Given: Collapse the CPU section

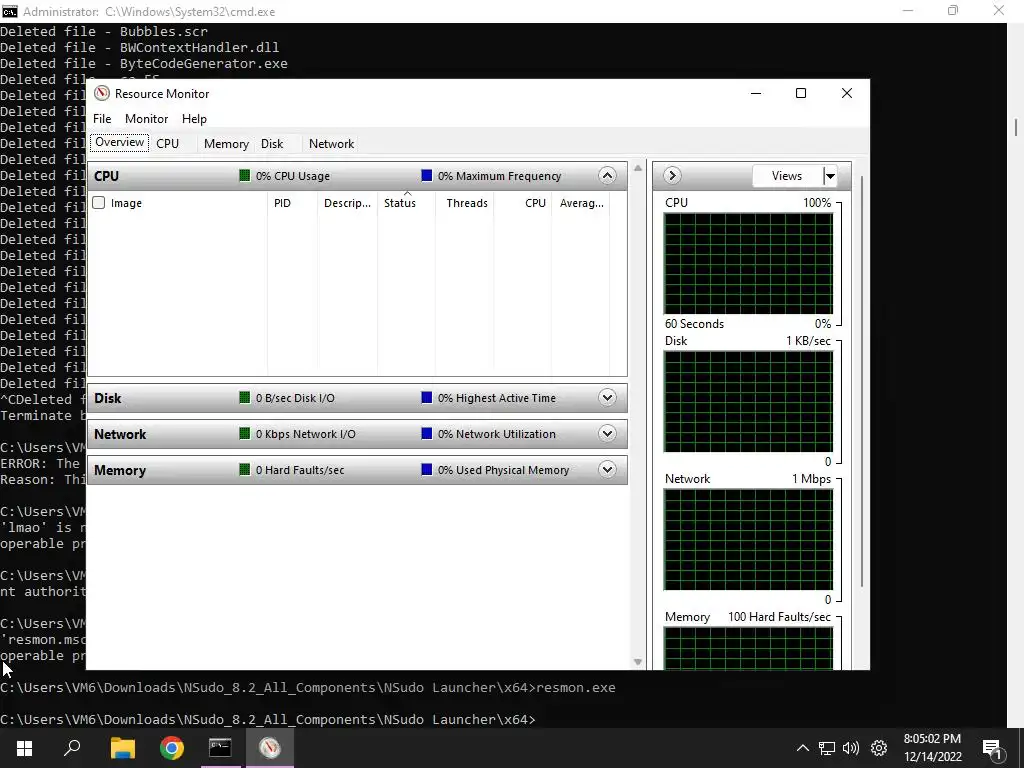Looking at the screenshot, I should pyautogui.click(x=607, y=176).
